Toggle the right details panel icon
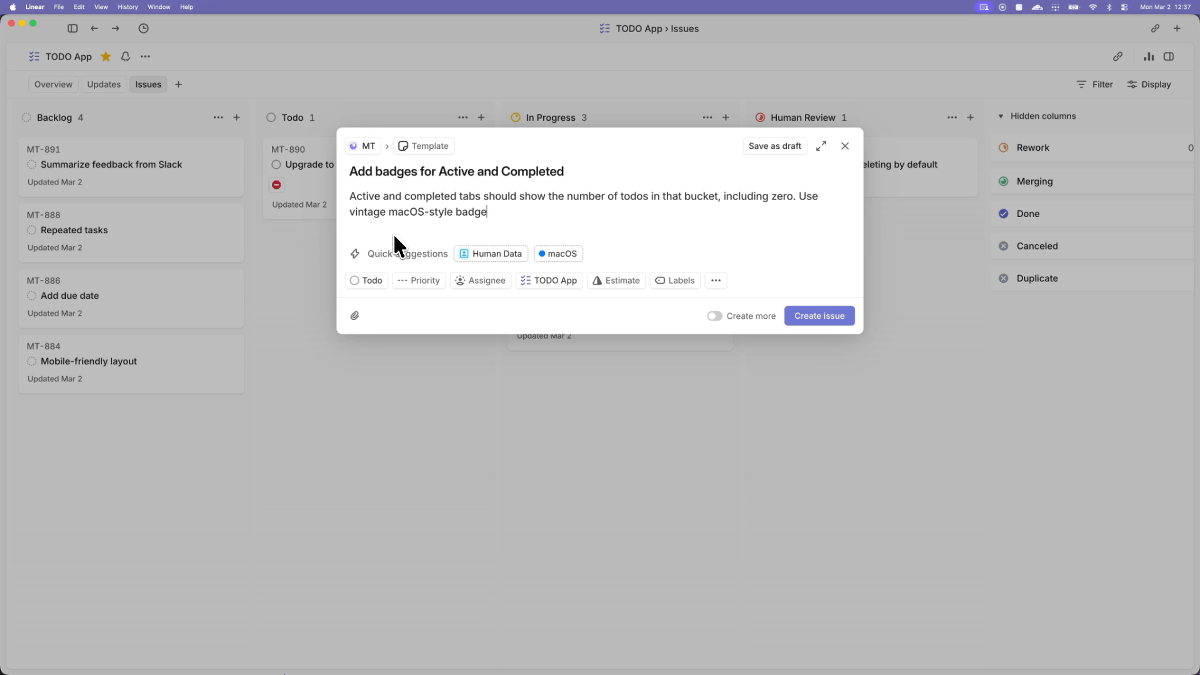Viewport: 1200px width, 675px height. (1168, 57)
